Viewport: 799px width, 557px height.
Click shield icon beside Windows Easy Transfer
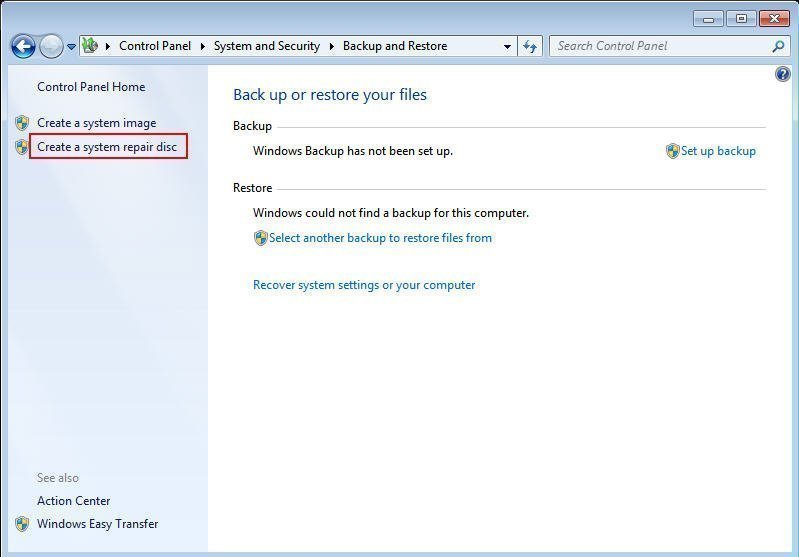point(22,524)
